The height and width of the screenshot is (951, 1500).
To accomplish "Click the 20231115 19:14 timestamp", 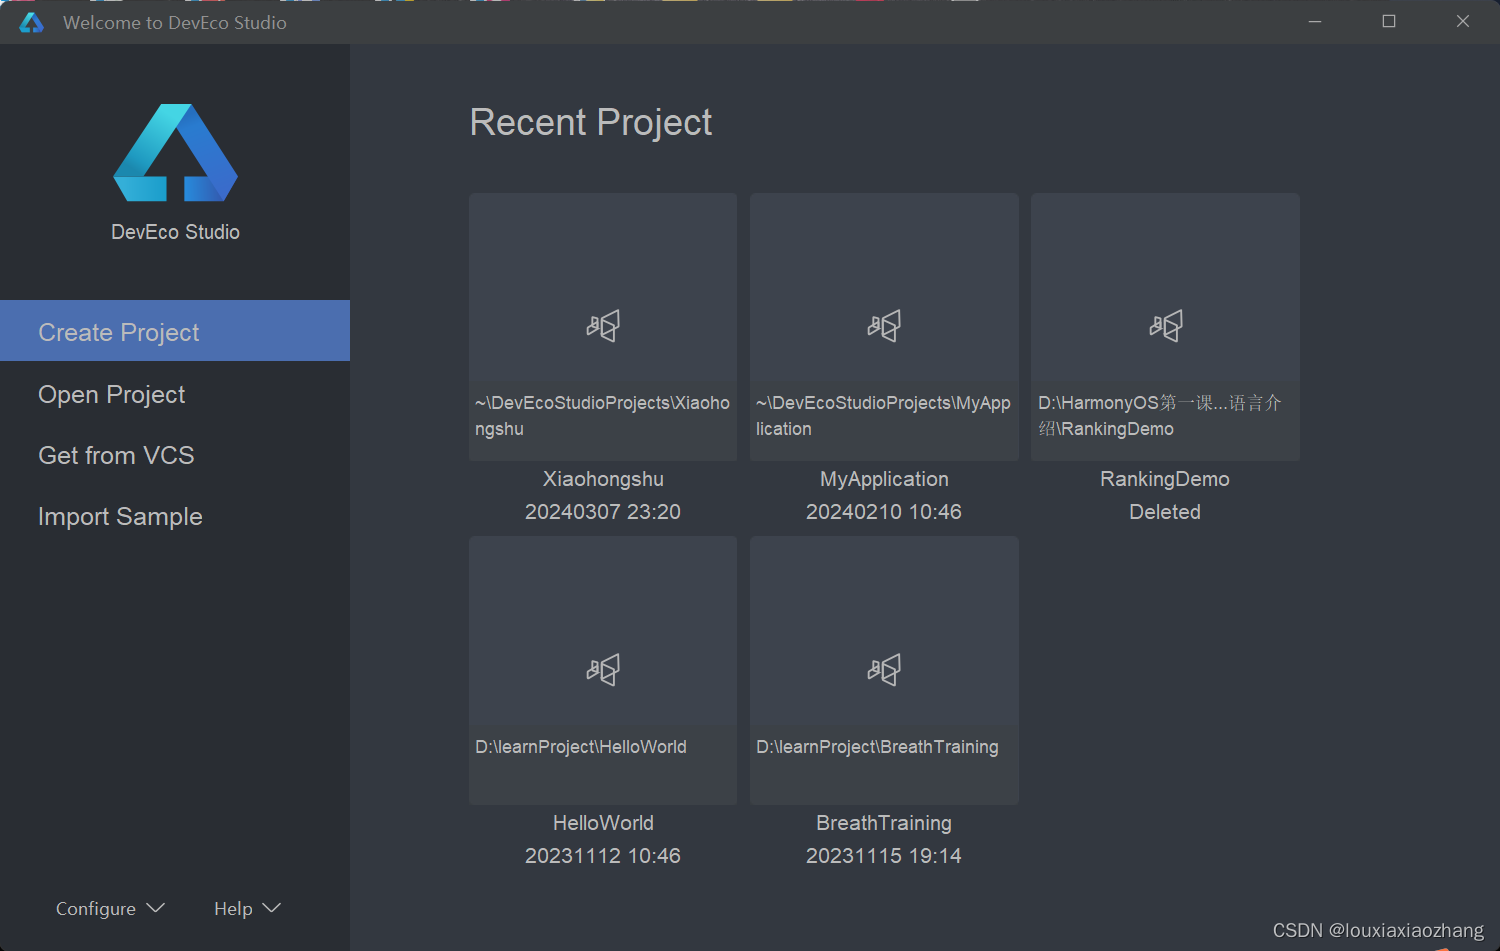I will coord(884,856).
